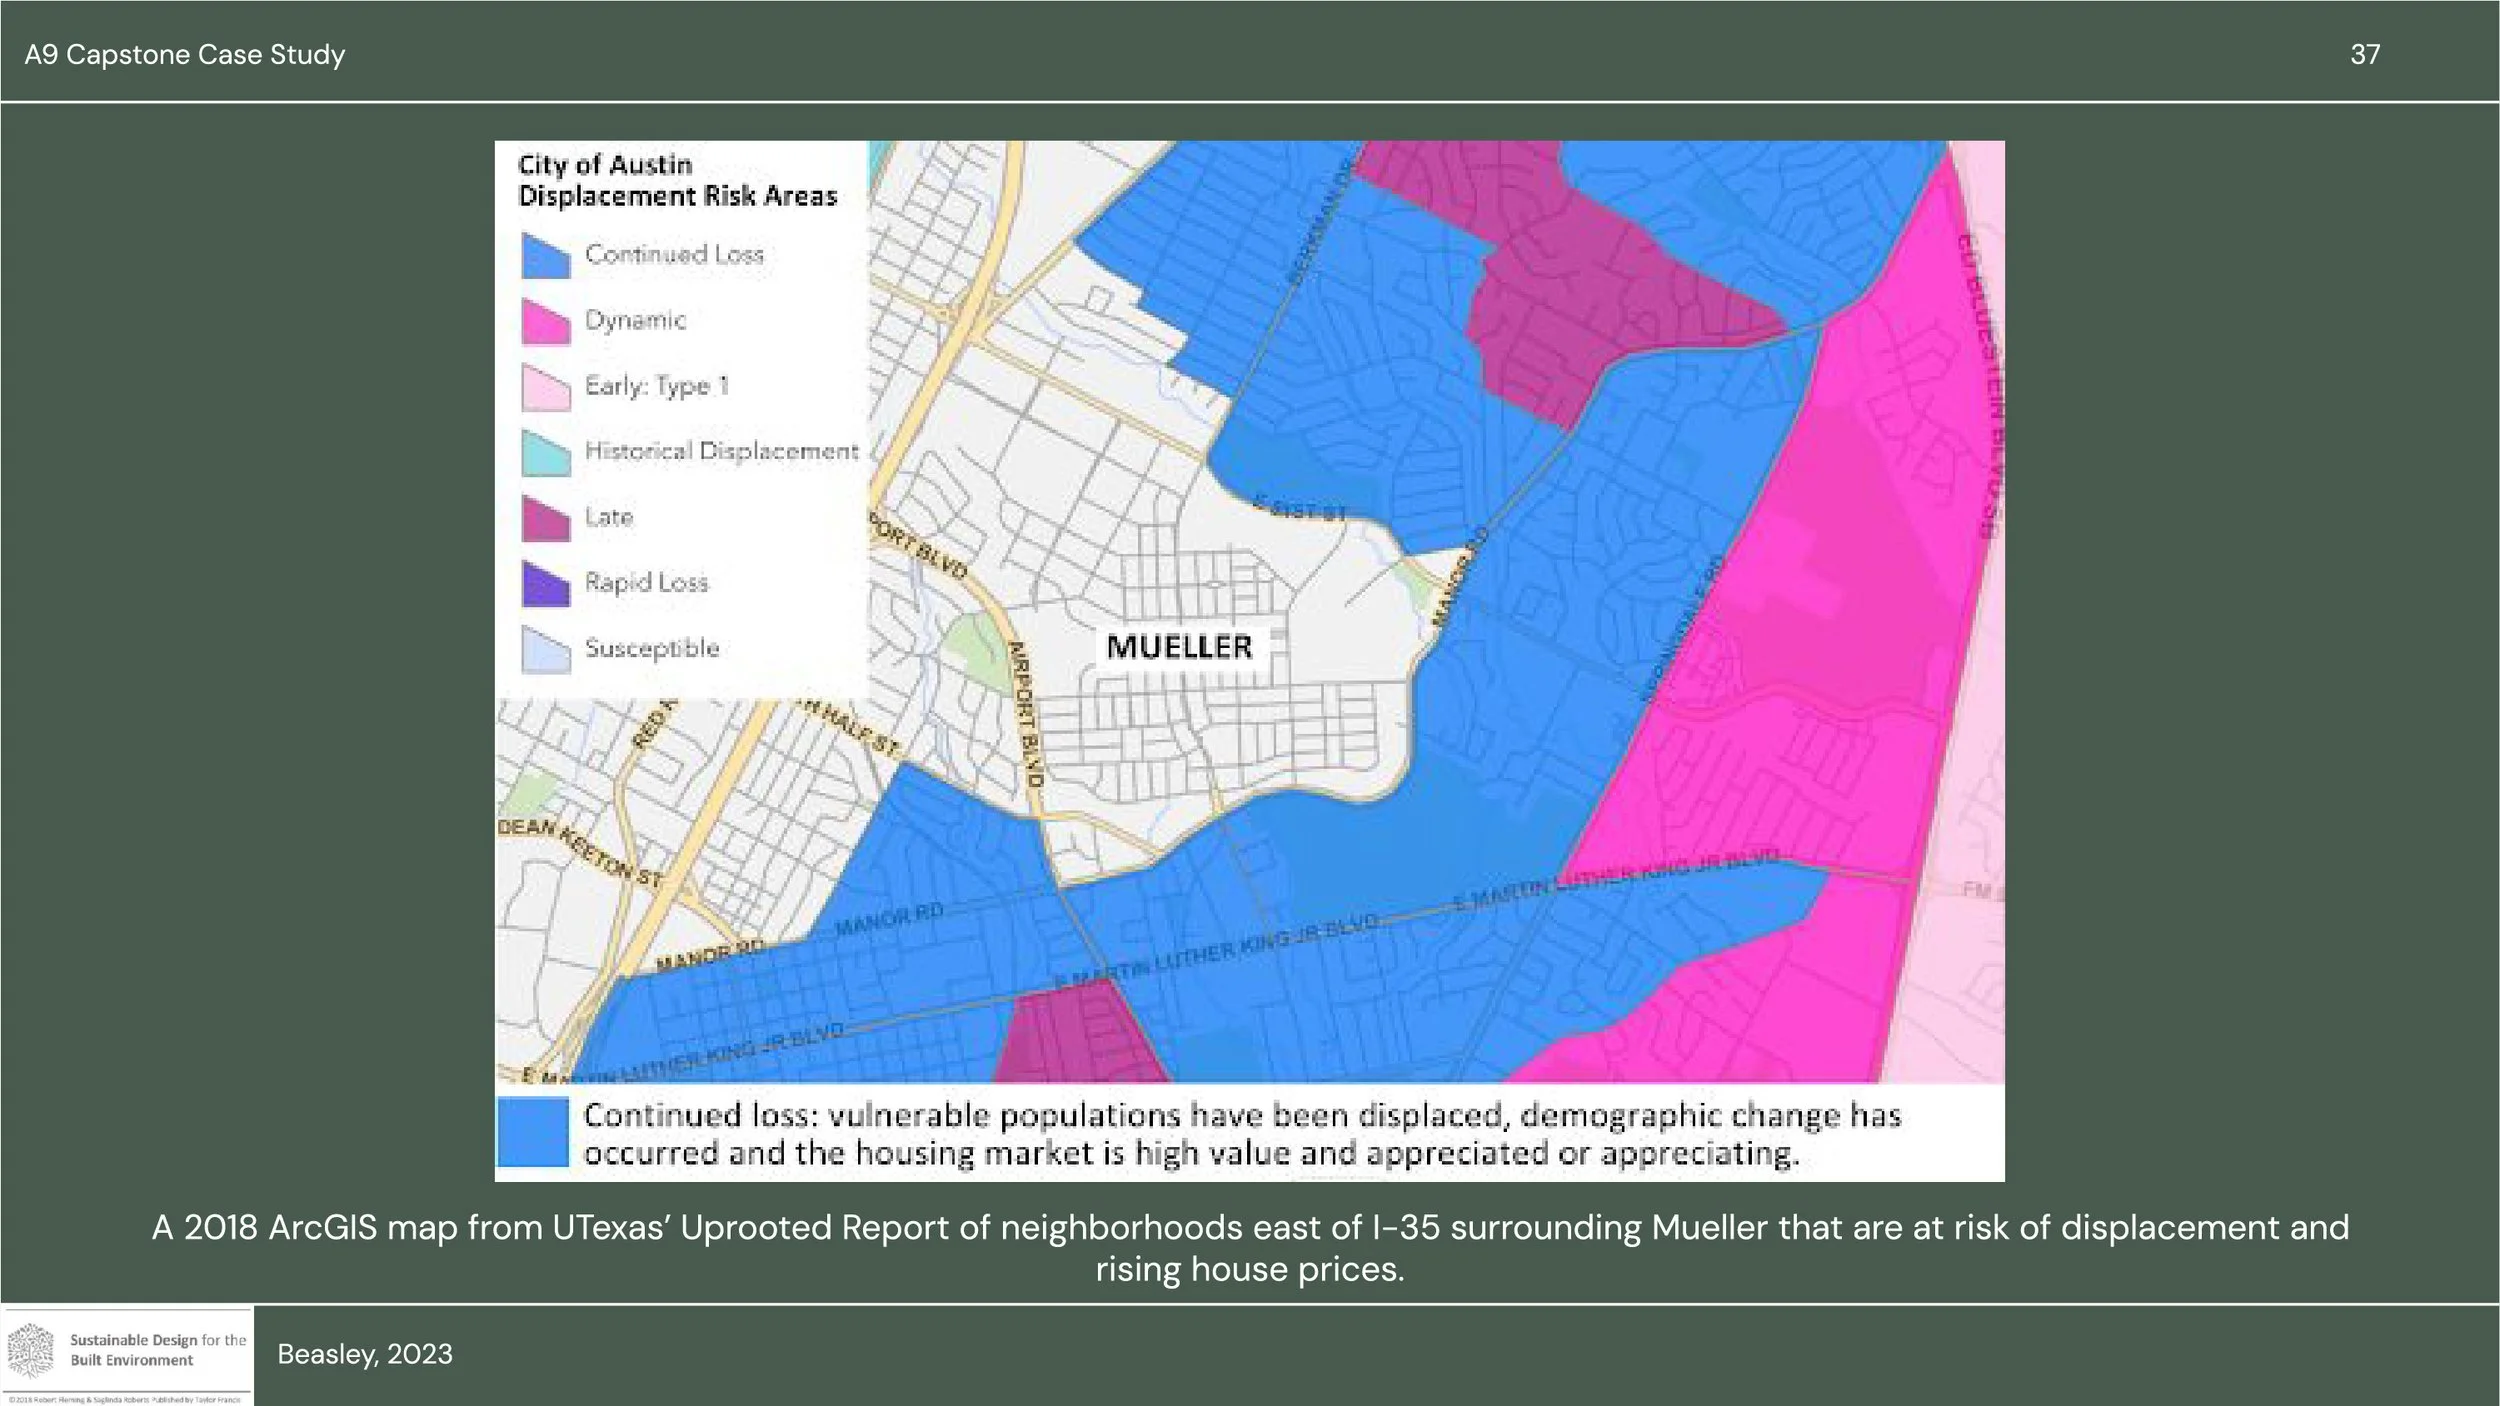Click the Sustainable Design for the Built Environment text
Image resolution: width=2500 pixels, height=1406 pixels.
[157, 1349]
